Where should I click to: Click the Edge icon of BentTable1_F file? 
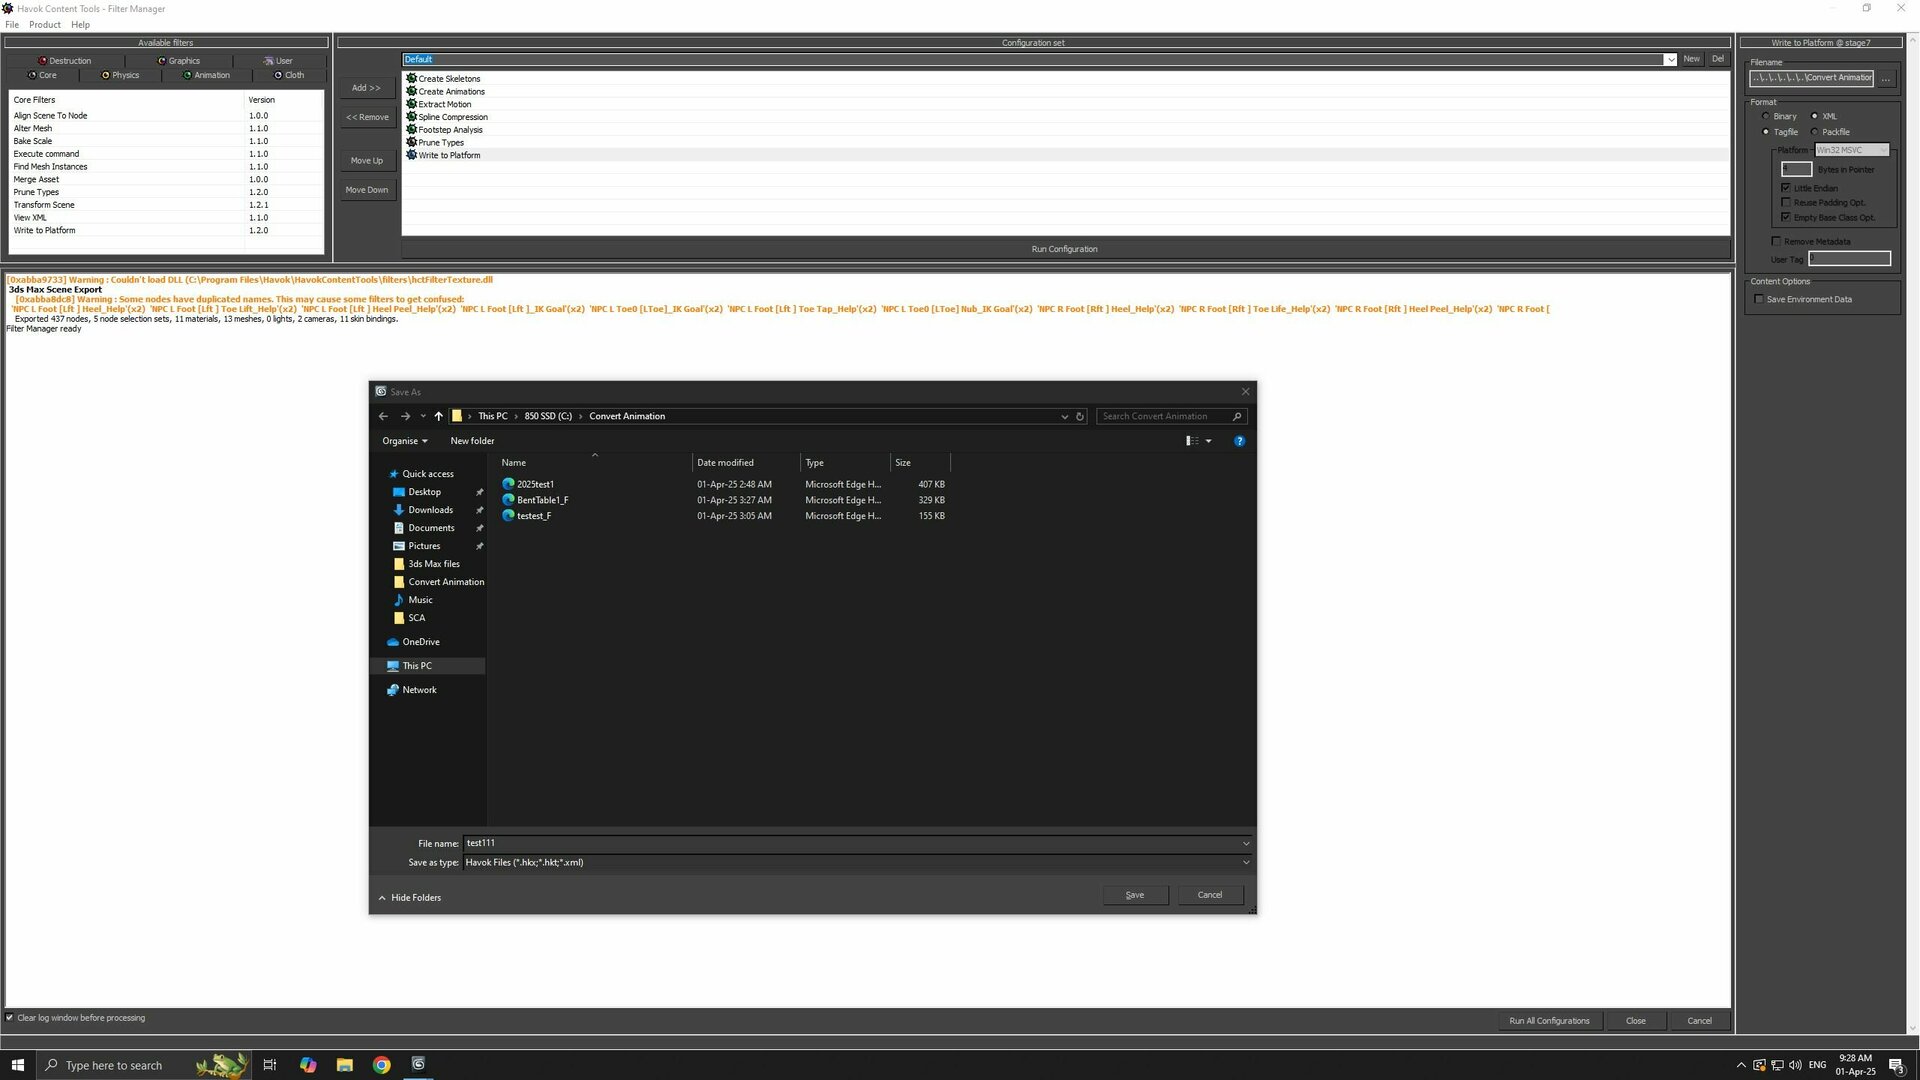point(508,500)
